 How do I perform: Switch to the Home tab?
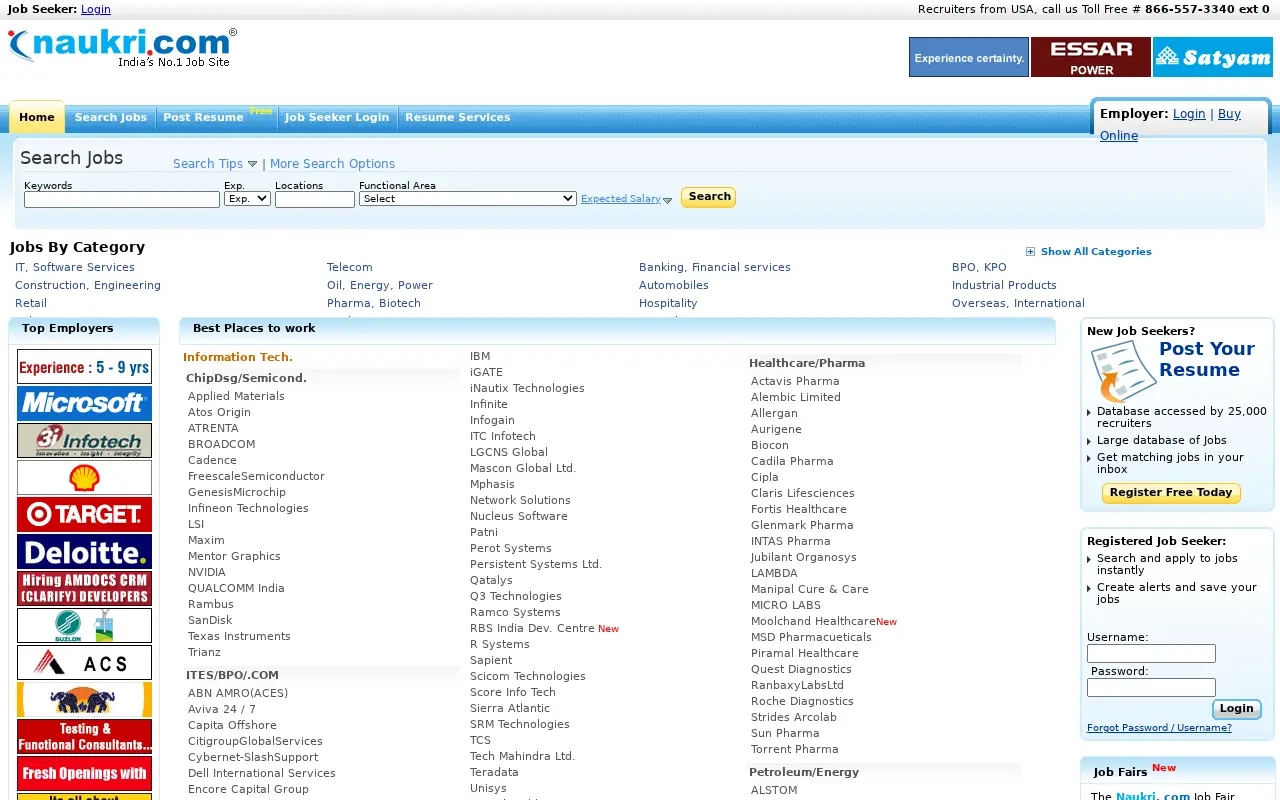pyautogui.click(x=37, y=117)
